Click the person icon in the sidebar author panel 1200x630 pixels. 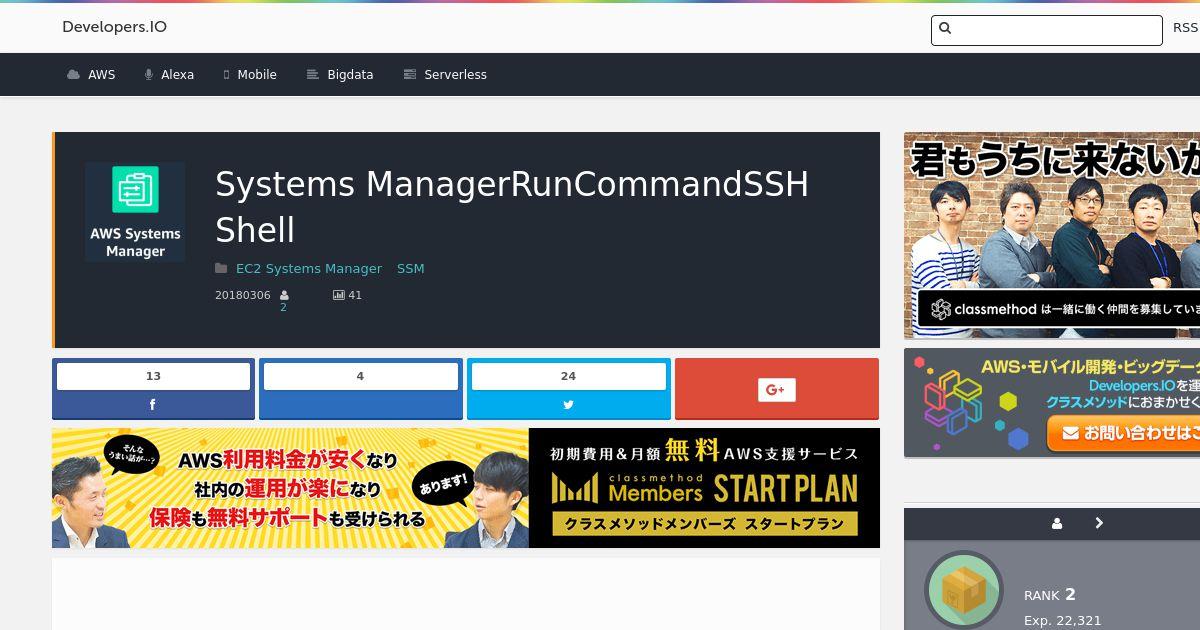(1057, 523)
